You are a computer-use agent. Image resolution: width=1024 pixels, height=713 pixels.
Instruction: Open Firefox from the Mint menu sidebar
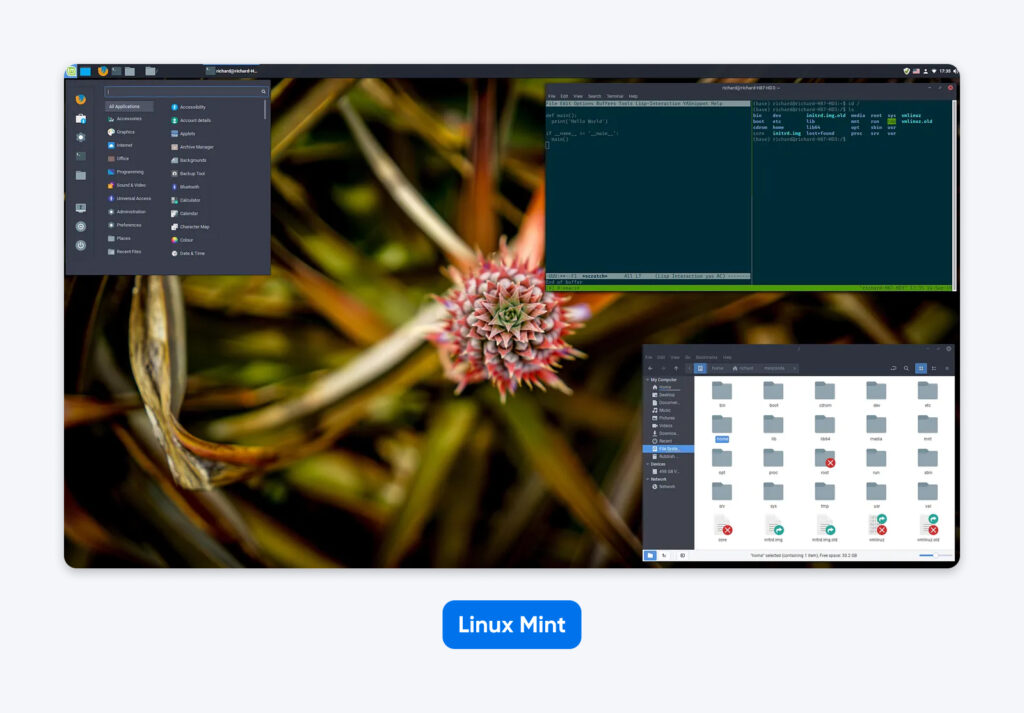coord(79,98)
